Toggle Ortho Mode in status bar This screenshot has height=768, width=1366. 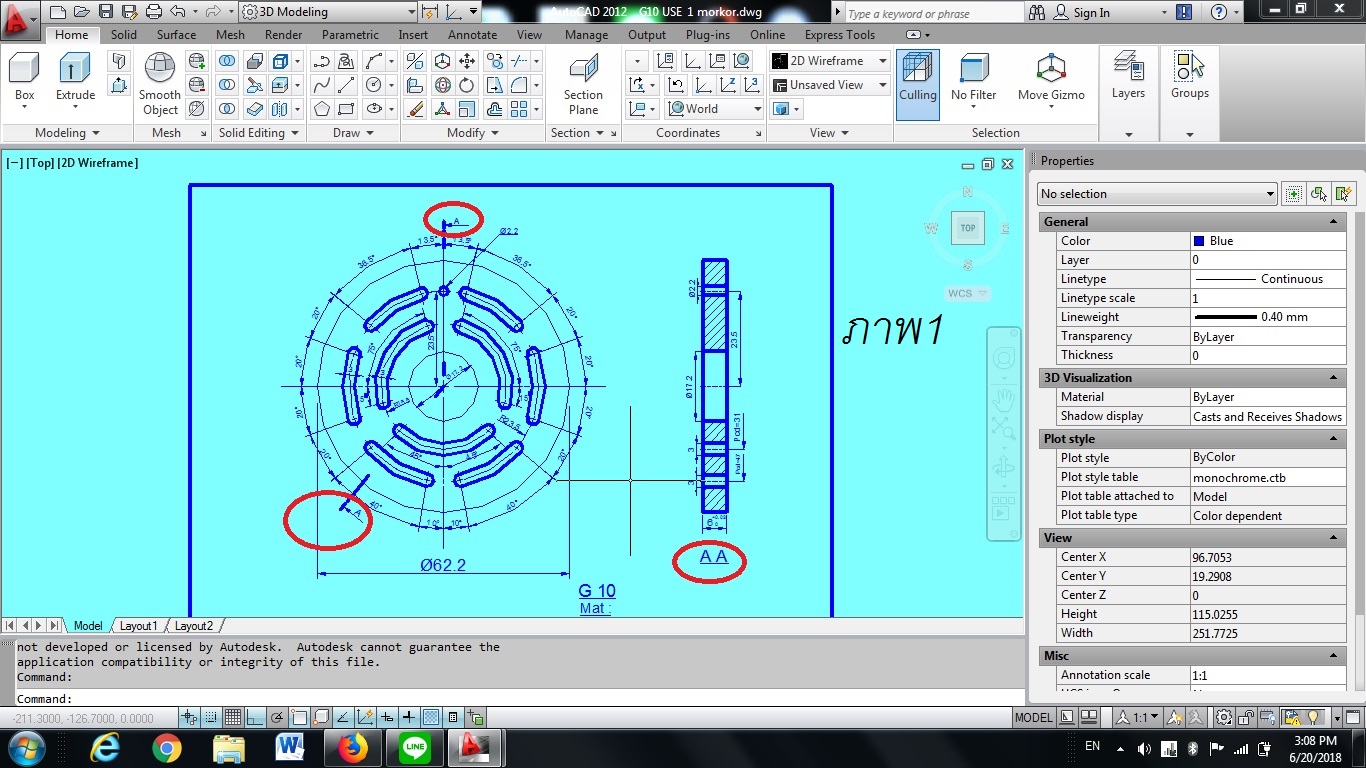pyautogui.click(x=255, y=717)
